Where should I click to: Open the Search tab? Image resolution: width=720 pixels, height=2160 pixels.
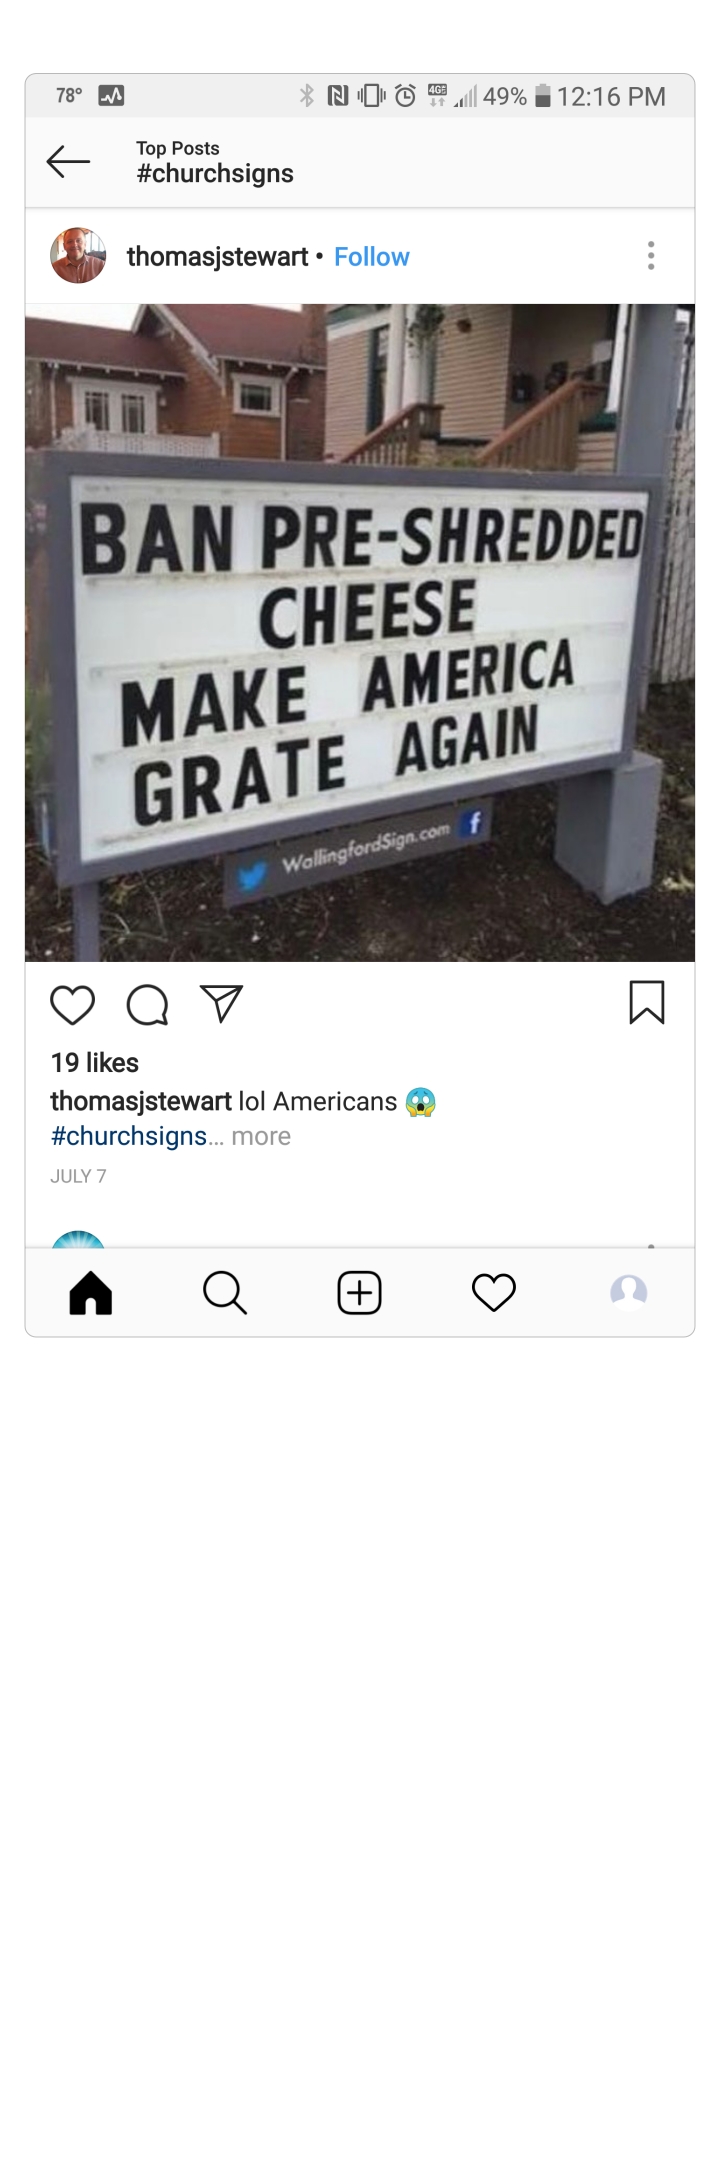[225, 1292]
